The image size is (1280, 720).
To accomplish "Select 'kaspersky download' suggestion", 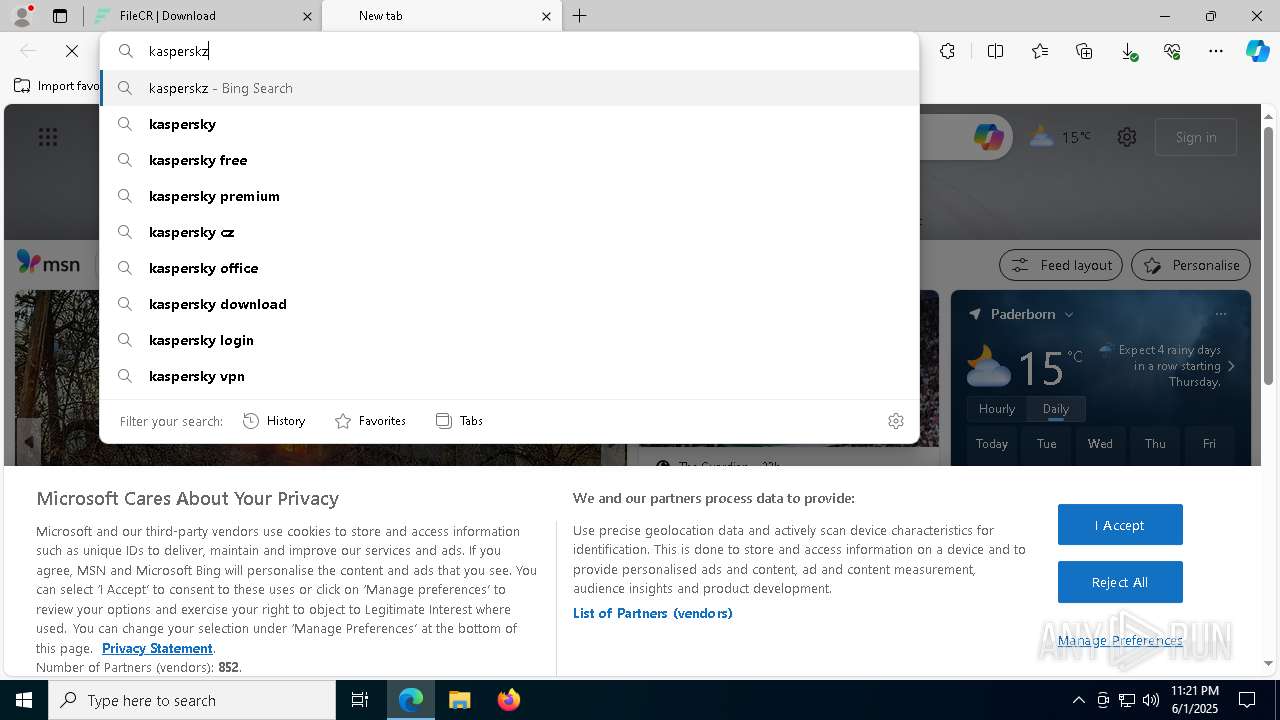I will coord(510,304).
